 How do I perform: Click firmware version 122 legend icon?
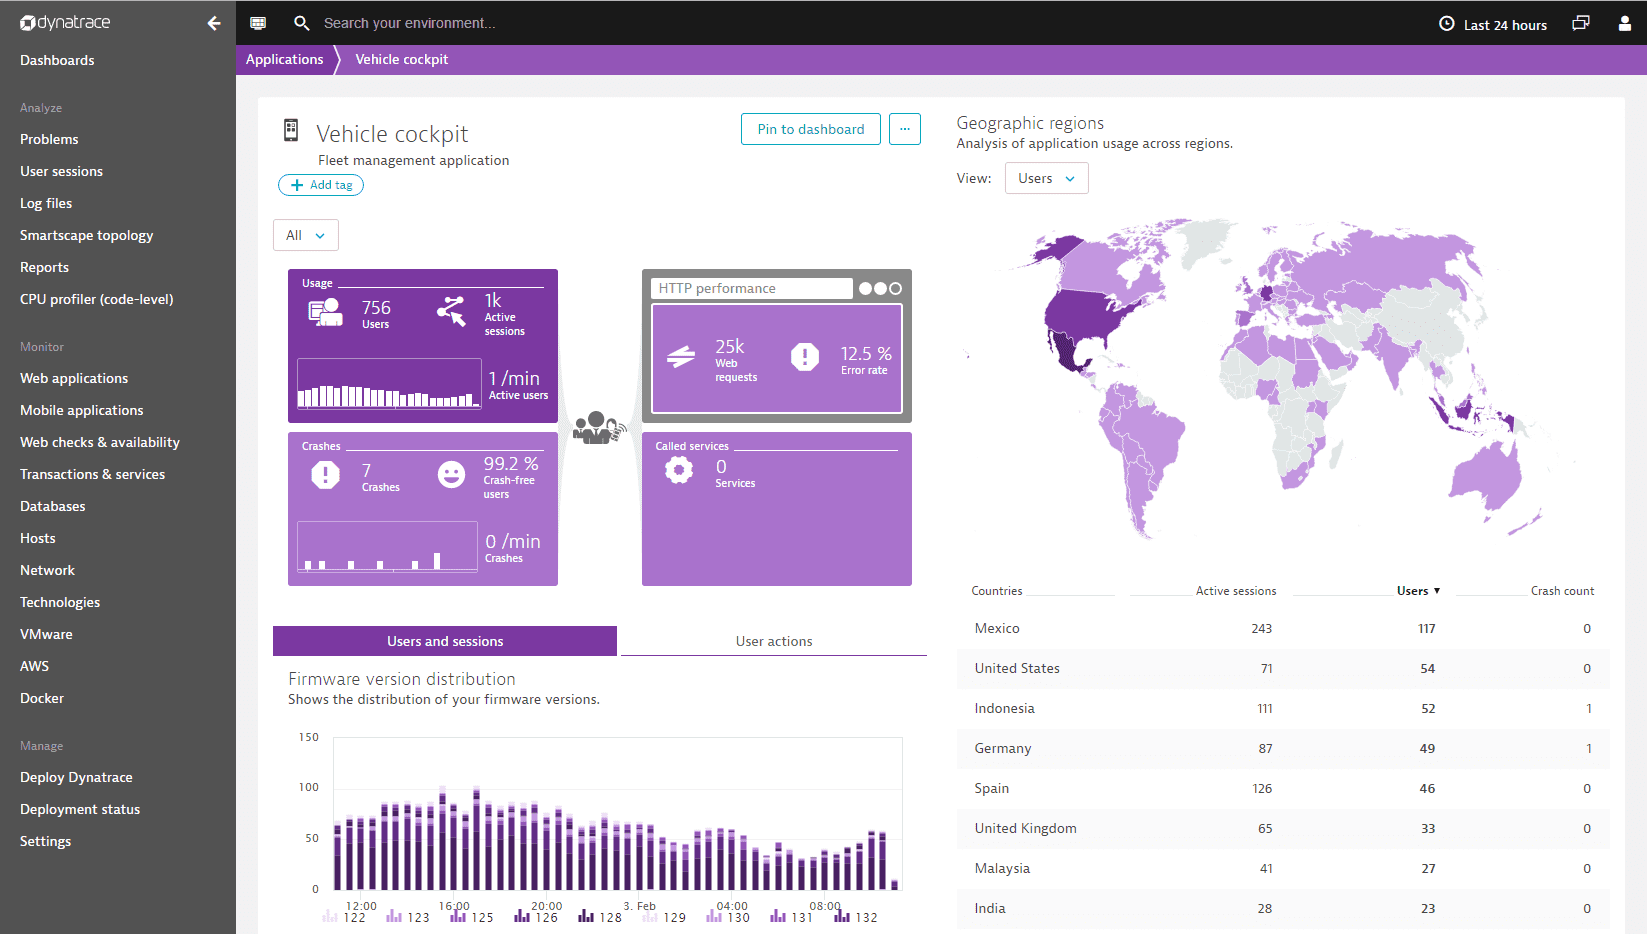[330, 916]
